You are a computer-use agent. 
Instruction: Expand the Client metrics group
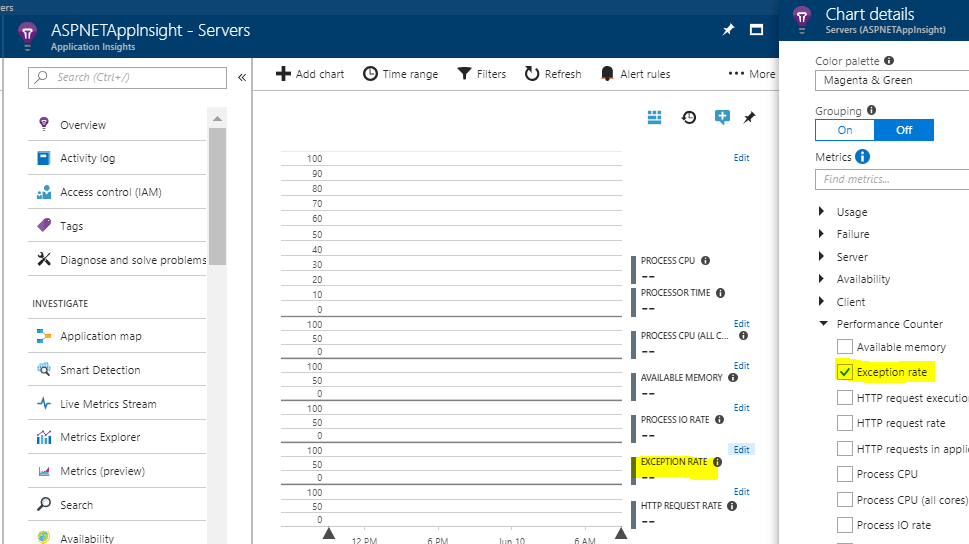pyautogui.click(x=821, y=302)
